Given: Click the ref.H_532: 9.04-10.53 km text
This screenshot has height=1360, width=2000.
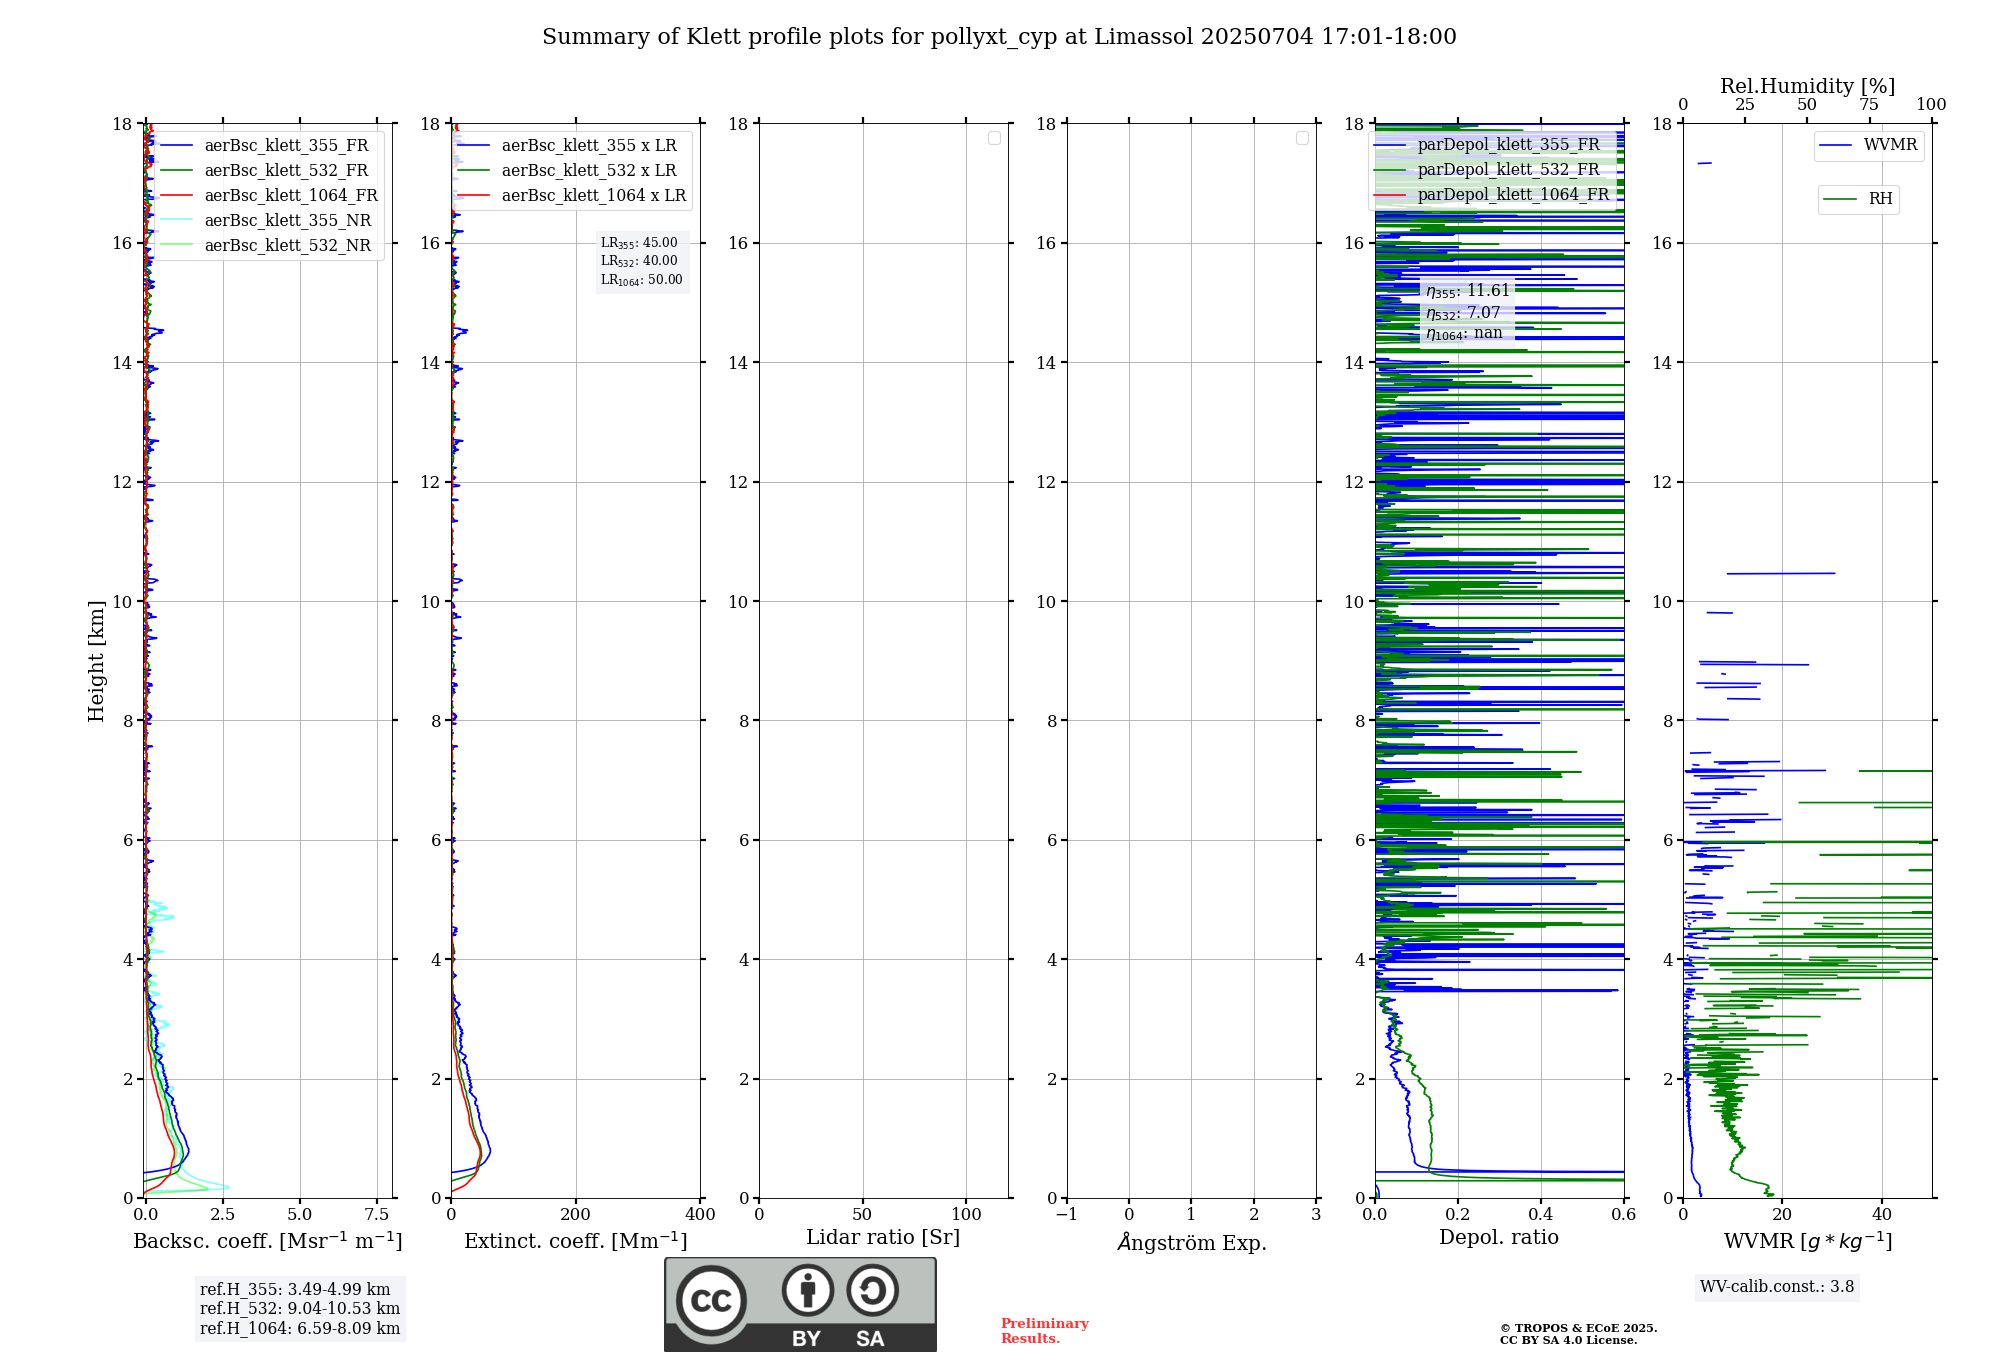Looking at the screenshot, I should 300,1308.
